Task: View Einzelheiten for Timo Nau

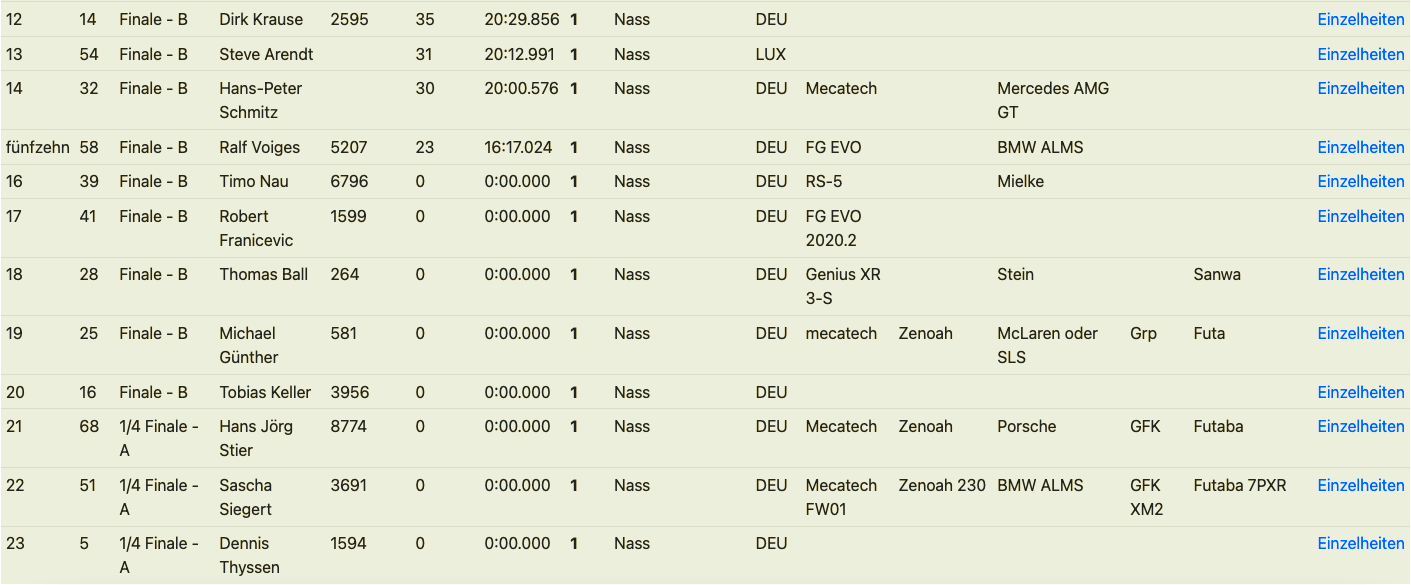Action: (x=1360, y=181)
